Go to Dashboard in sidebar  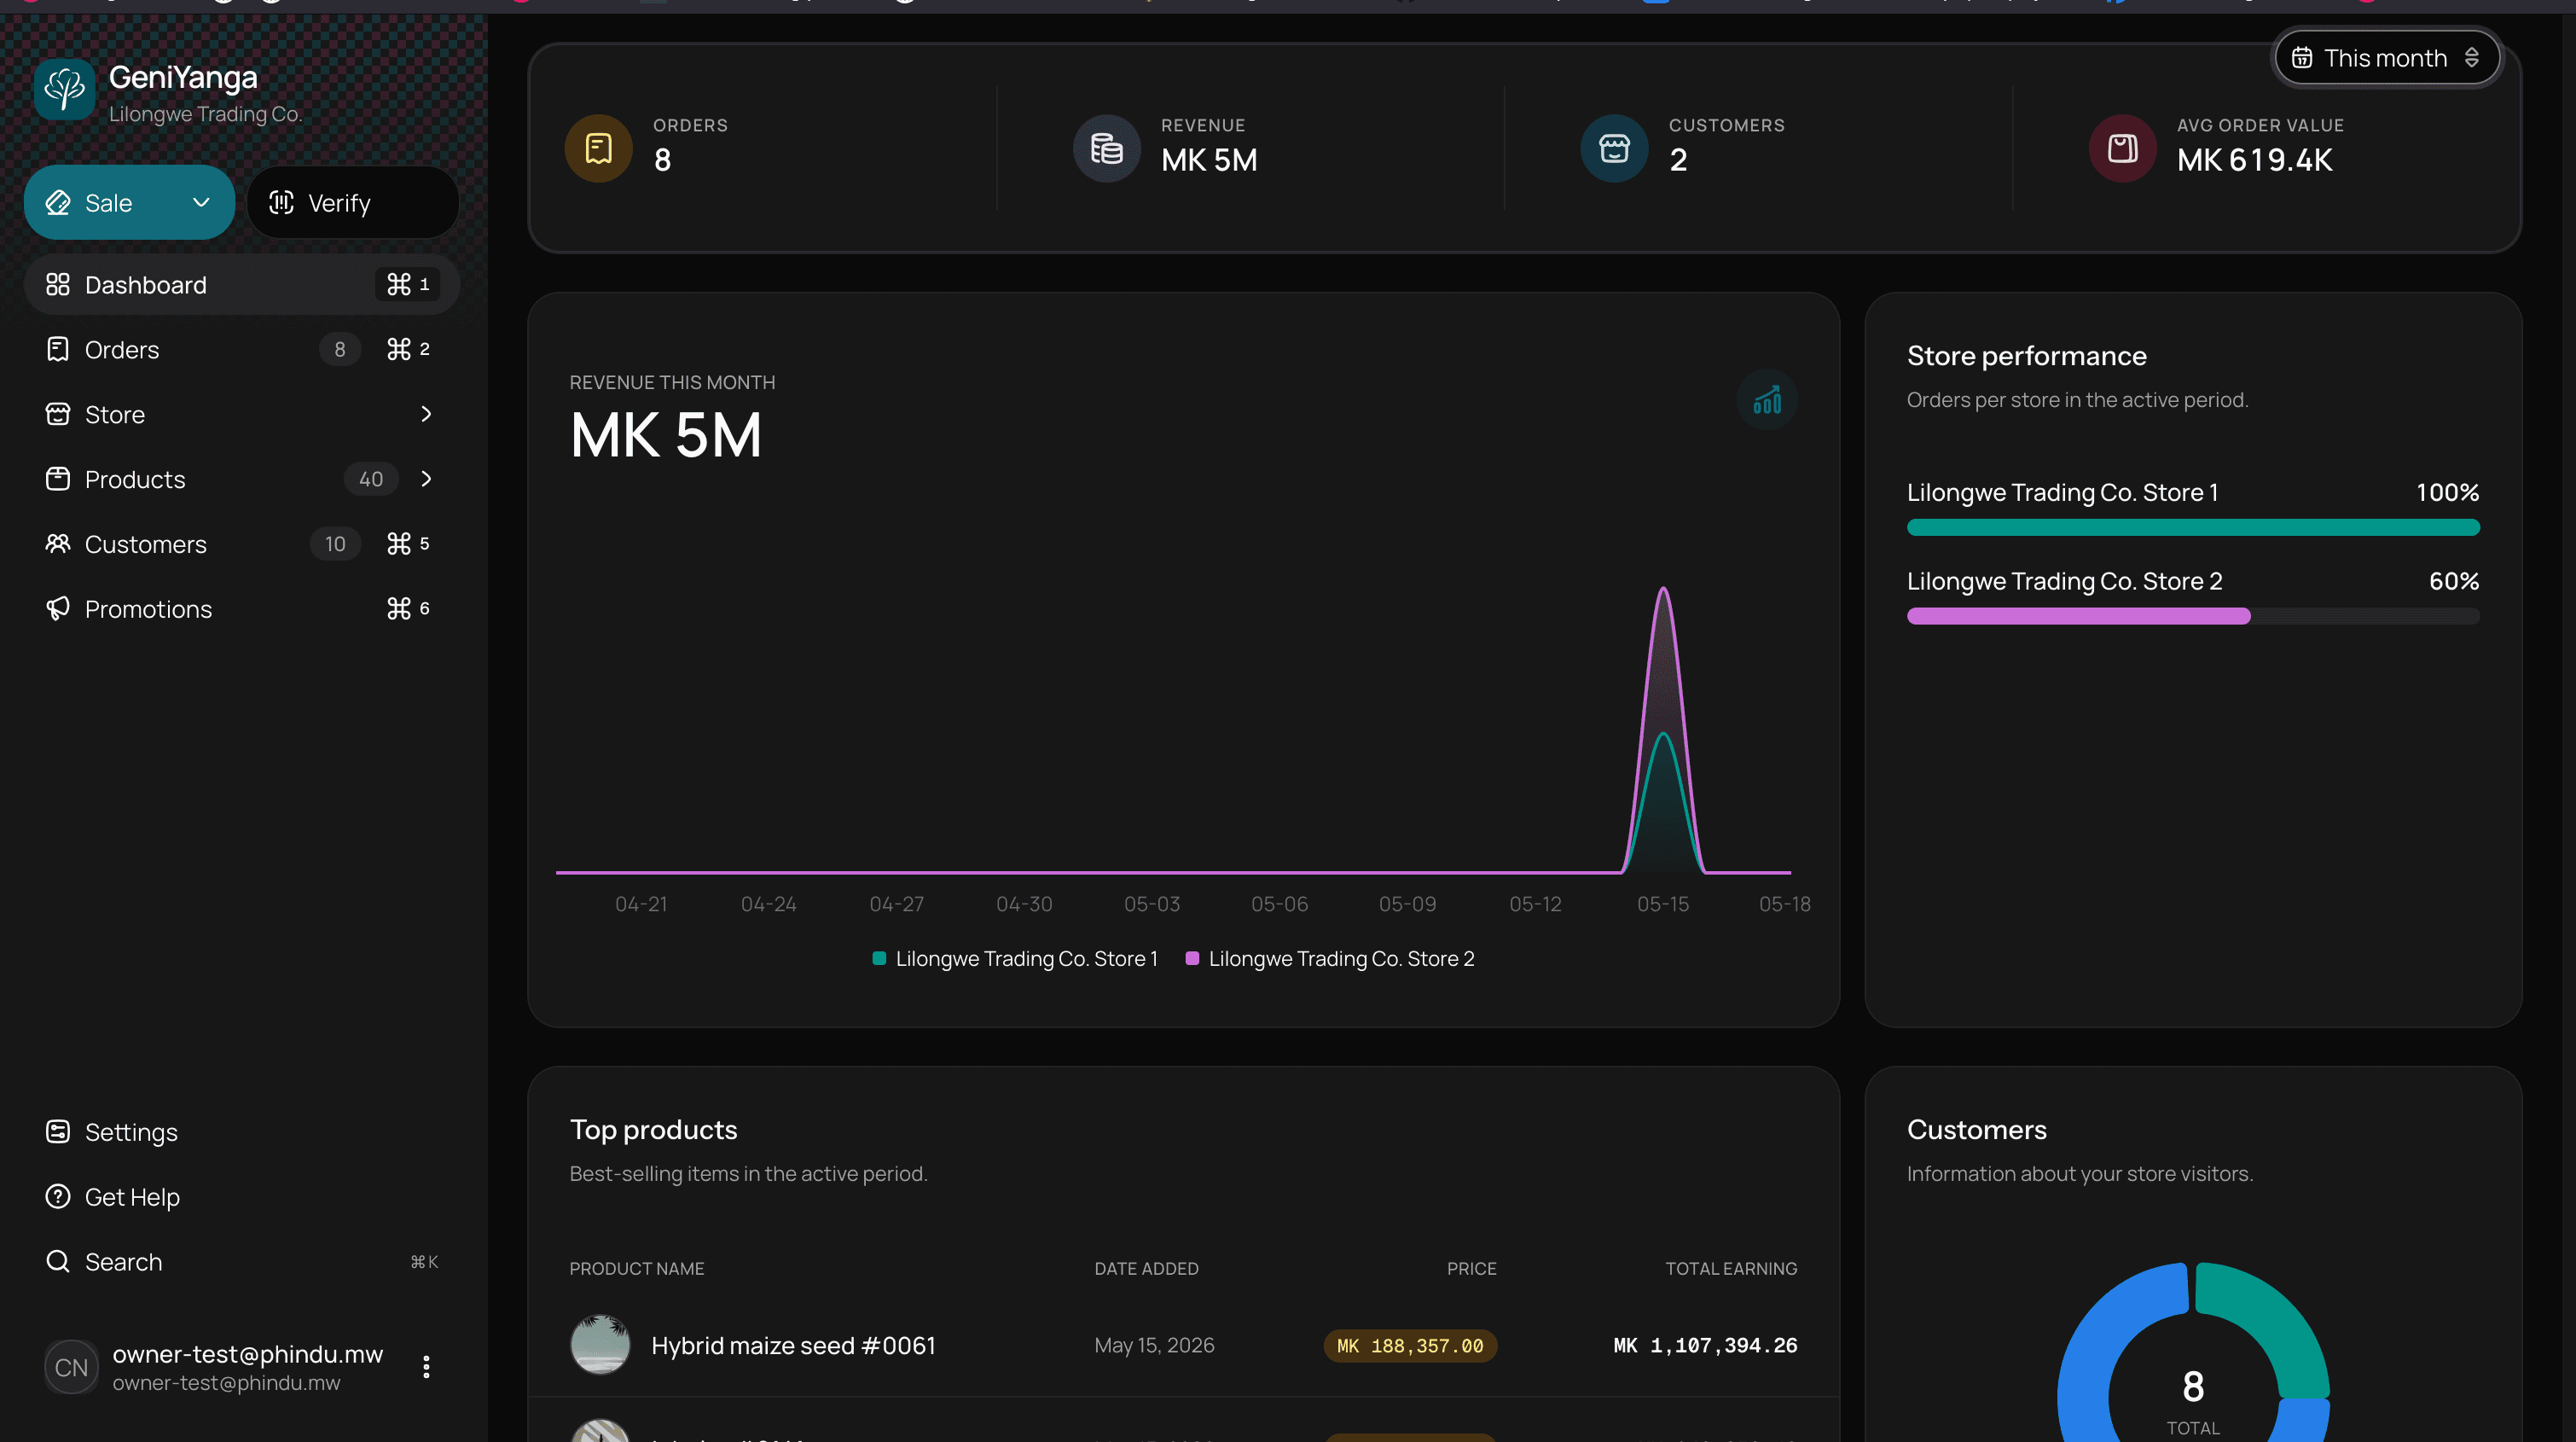click(241, 285)
